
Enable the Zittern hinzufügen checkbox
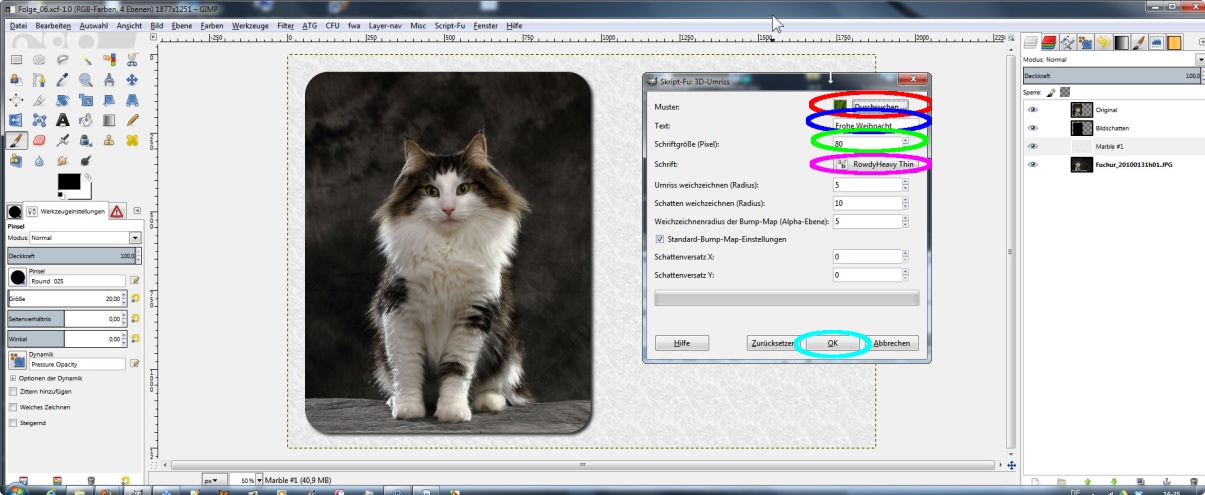pos(13,392)
